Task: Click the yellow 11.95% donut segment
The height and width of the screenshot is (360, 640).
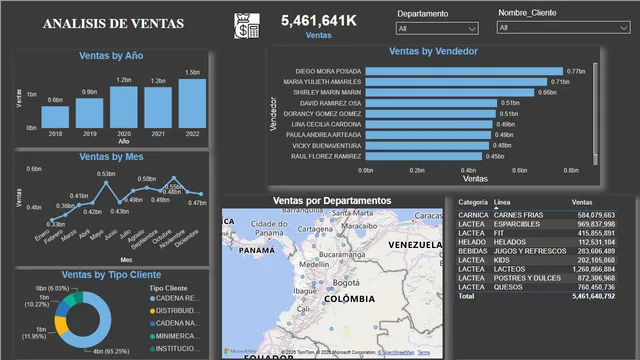Action: (x=60, y=326)
